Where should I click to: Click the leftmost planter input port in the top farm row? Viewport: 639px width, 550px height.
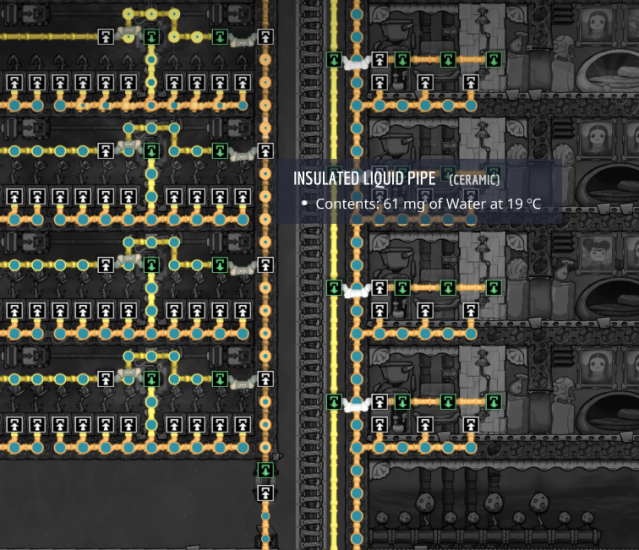(14, 83)
